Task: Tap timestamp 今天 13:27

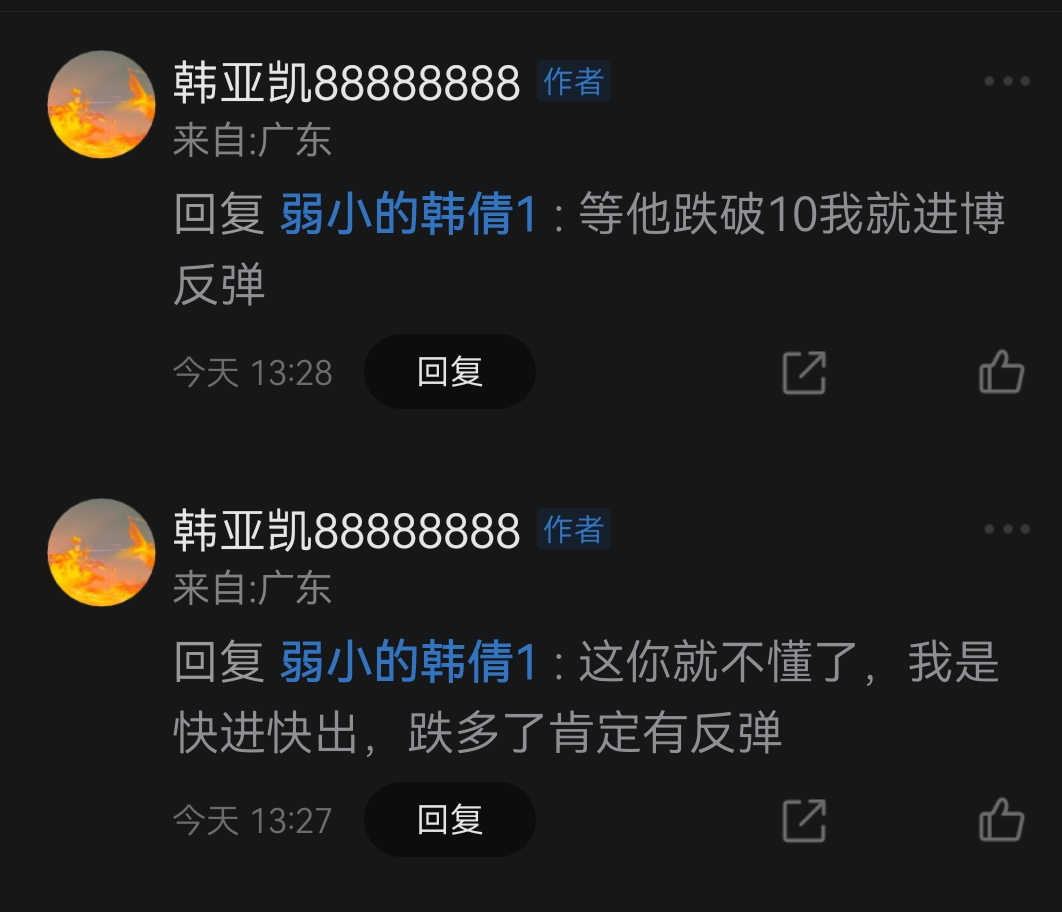Action: (253, 821)
